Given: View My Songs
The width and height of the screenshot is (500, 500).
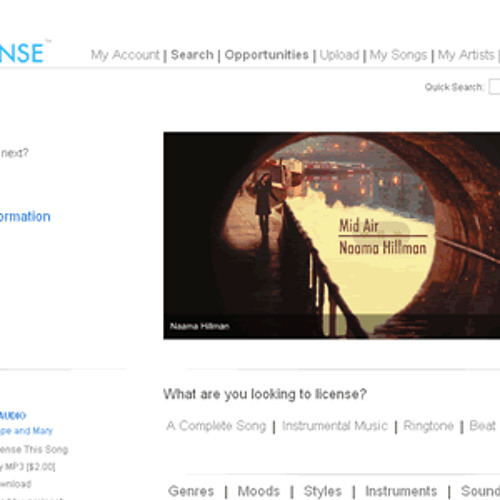Looking at the screenshot, I should (x=398, y=55).
